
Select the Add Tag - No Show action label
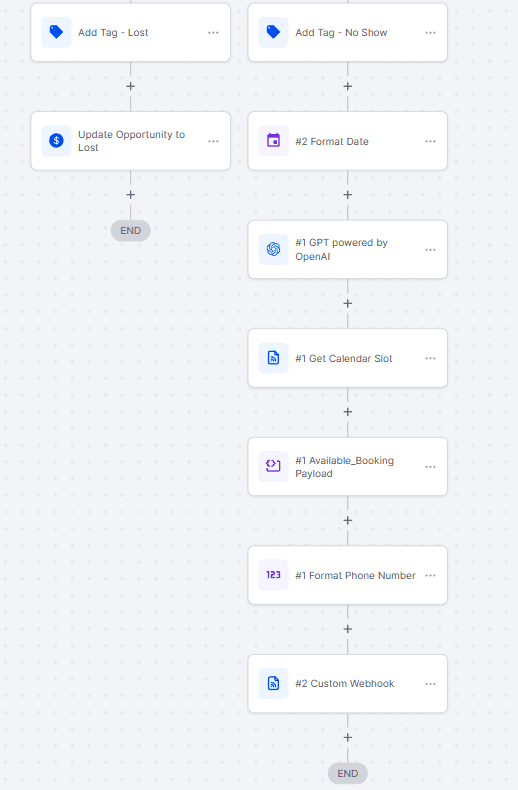[x=341, y=33]
